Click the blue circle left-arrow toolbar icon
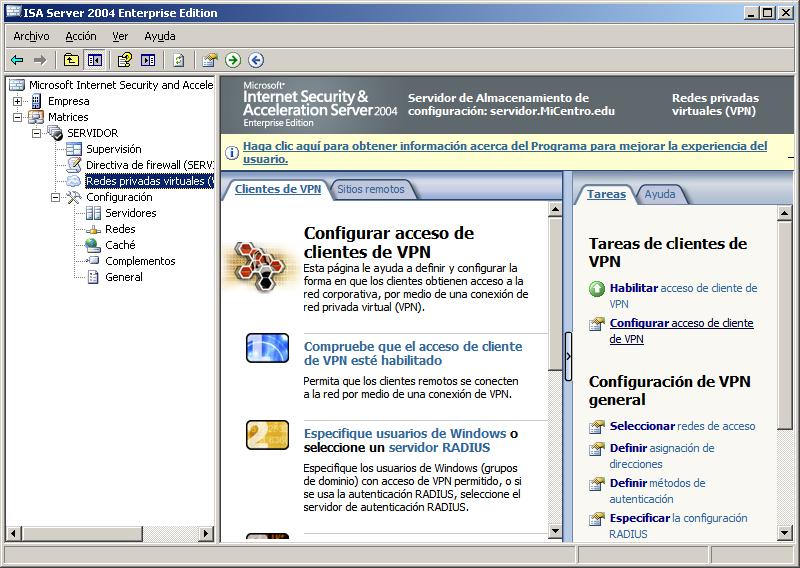This screenshot has height=568, width=800. tap(256, 60)
